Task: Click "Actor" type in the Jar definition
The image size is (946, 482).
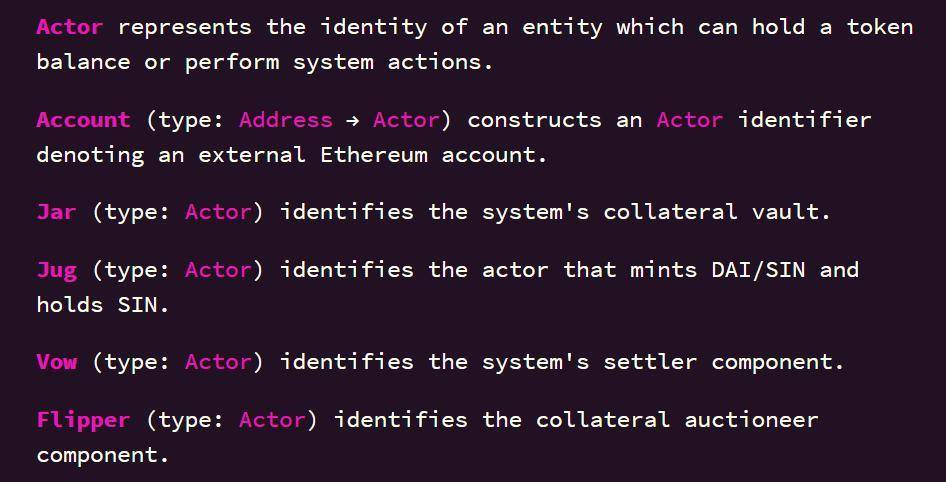Action: pyautogui.click(x=218, y=212)
